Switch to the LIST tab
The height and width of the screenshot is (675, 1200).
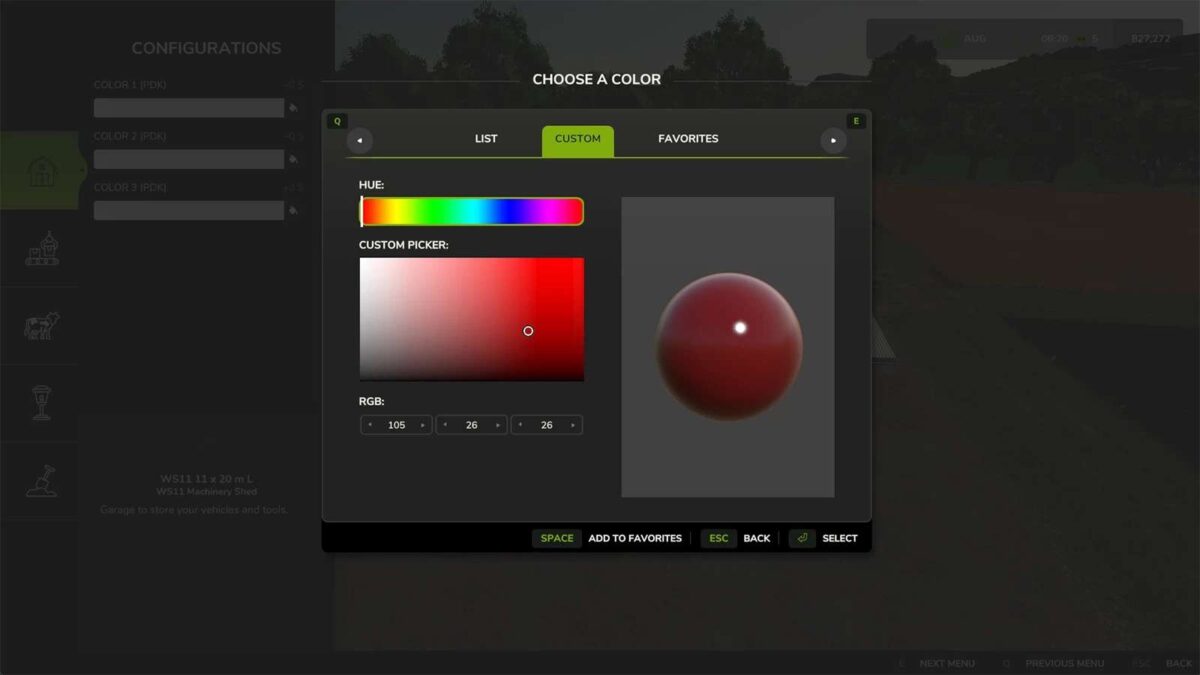pyautogui.click(x=486, y=139)
